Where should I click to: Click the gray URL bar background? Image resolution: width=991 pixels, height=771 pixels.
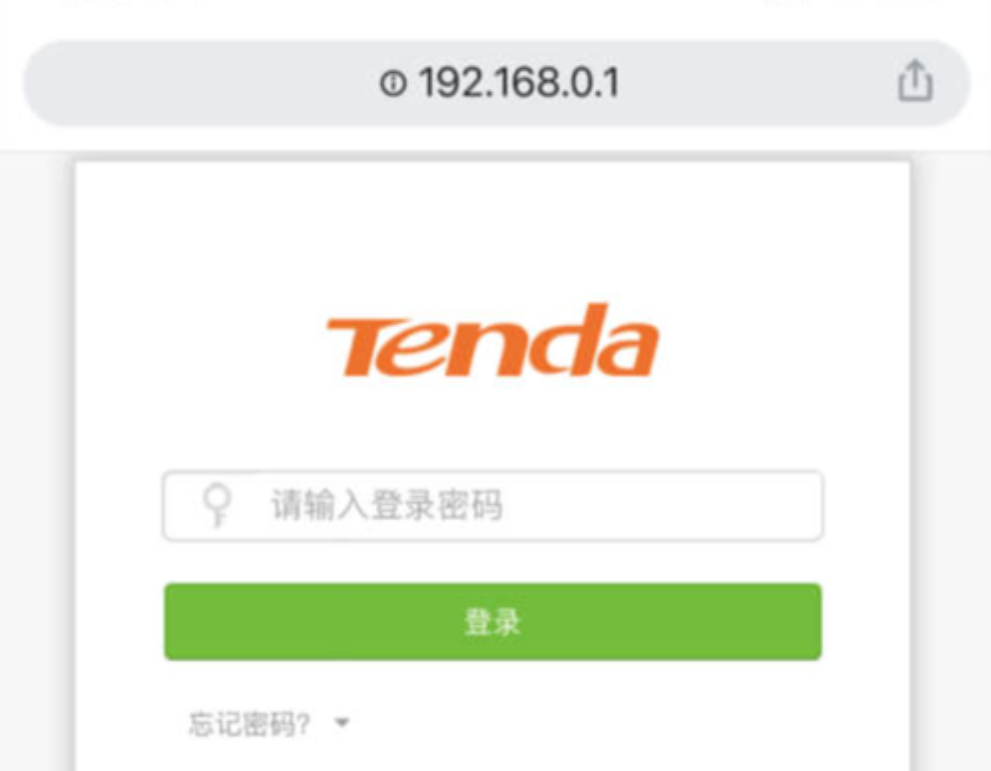(190, 83)
